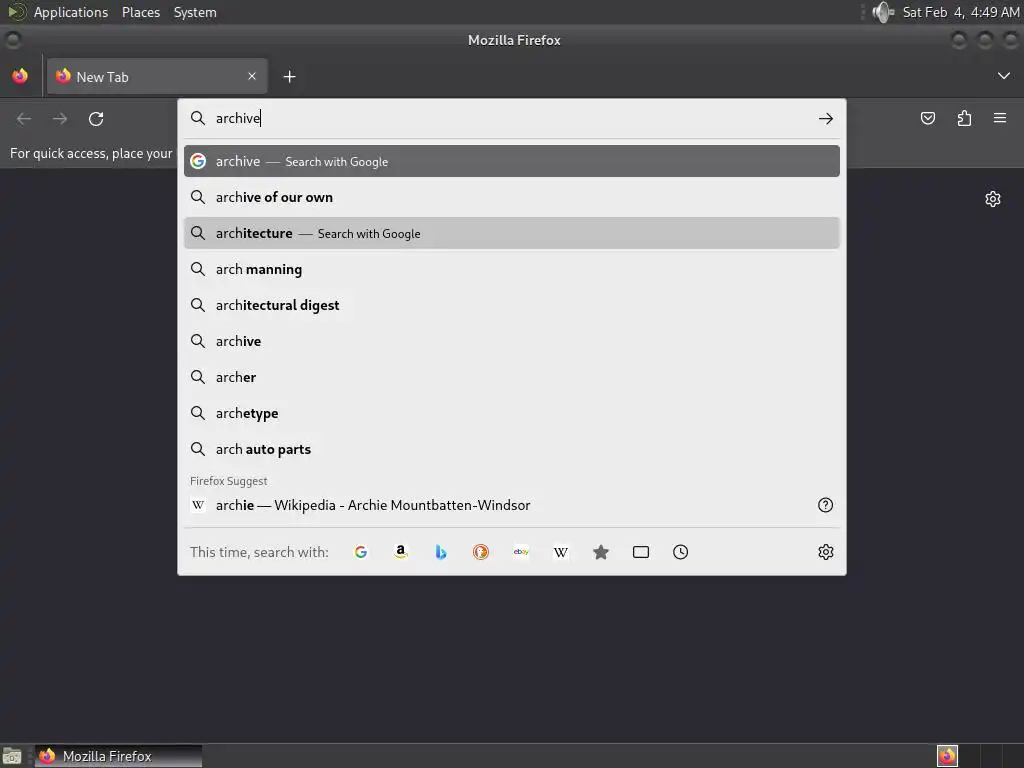Screen dimensions: 1024x768
Task: Search this time with Amazon icon
Action: pos(401,552)
